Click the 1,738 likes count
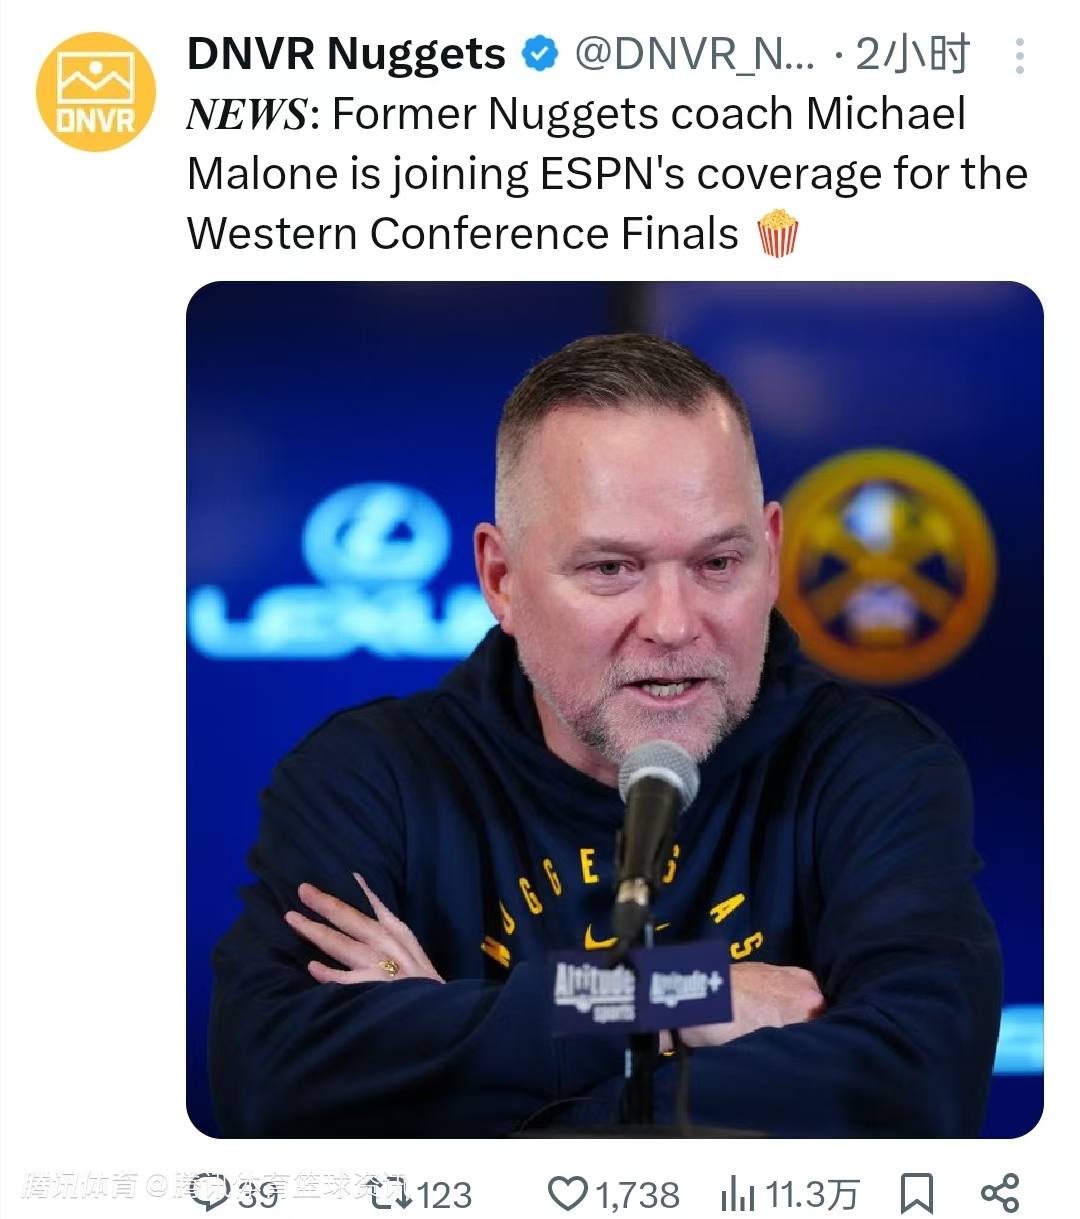This screenshot has width=1080, height=1219. pos(637,1194)
